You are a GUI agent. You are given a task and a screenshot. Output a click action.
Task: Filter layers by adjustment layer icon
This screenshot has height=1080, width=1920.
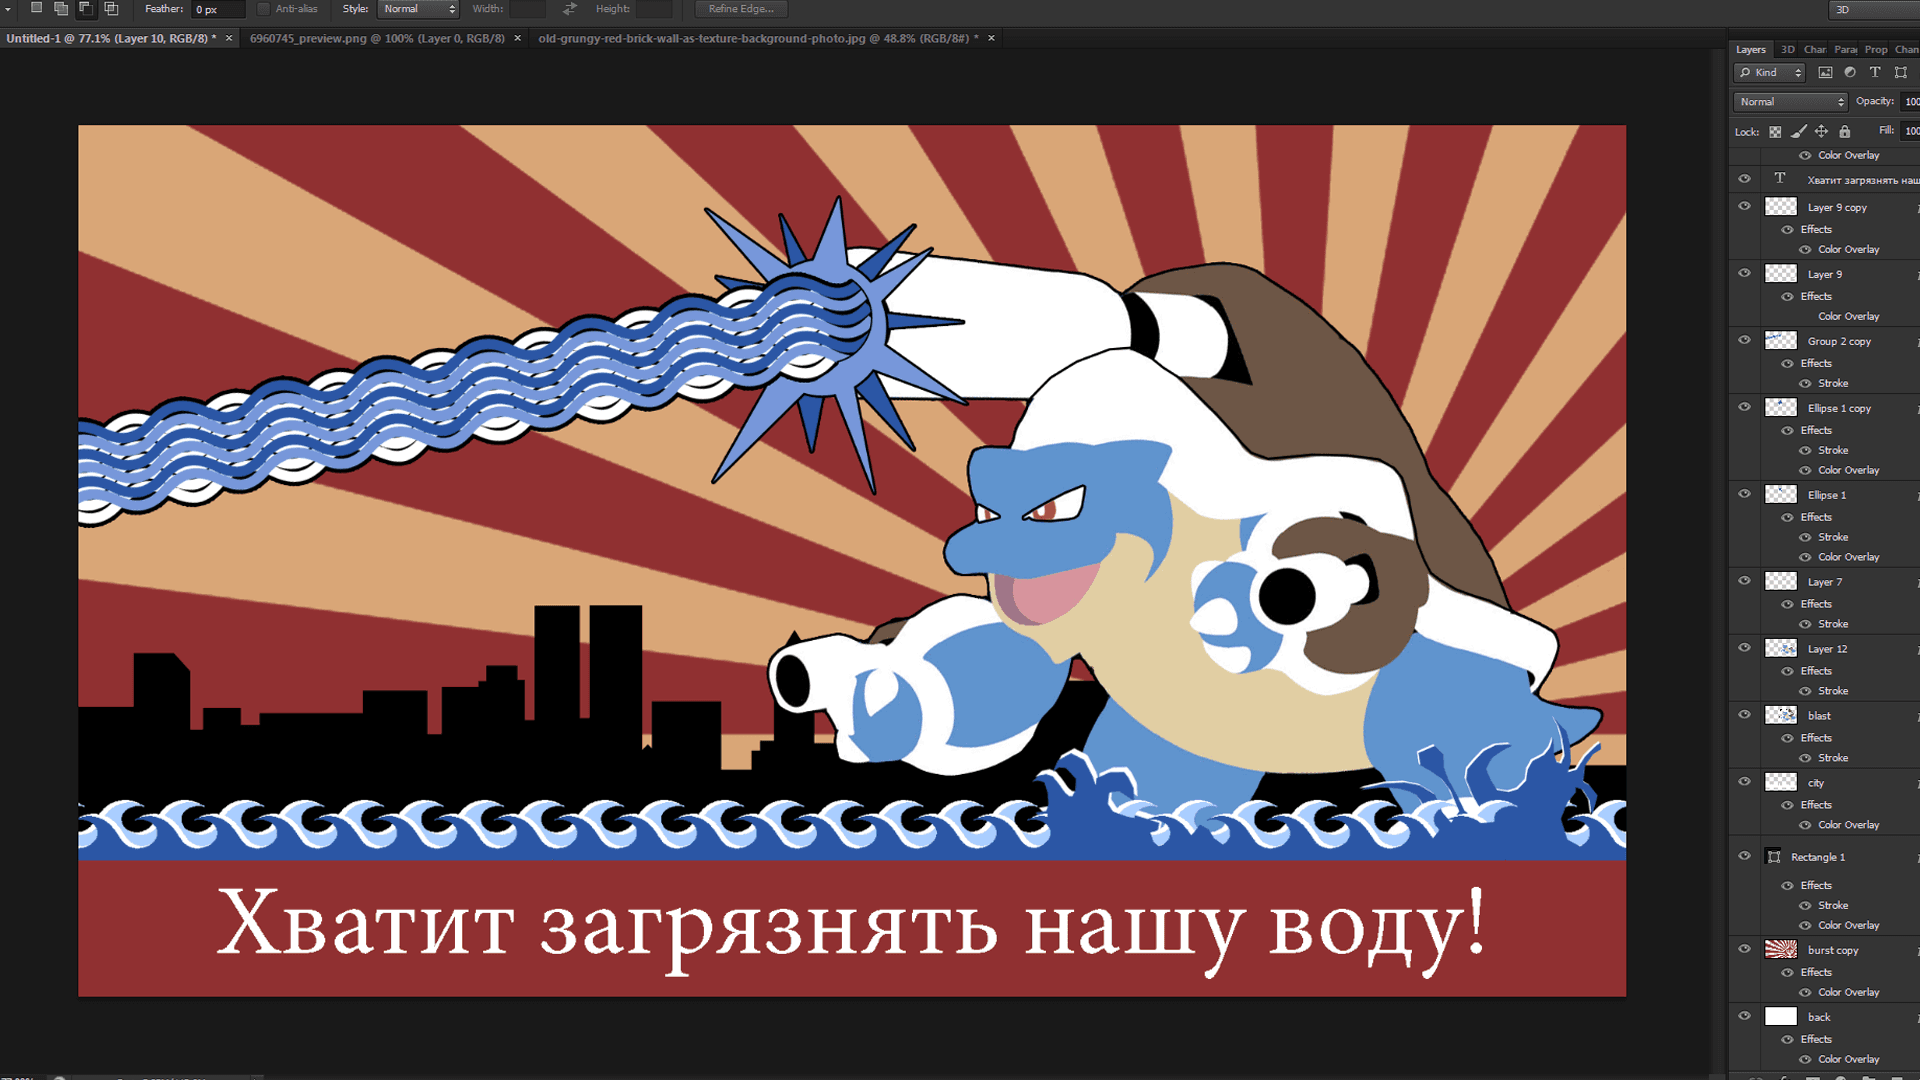(1850, 72)
